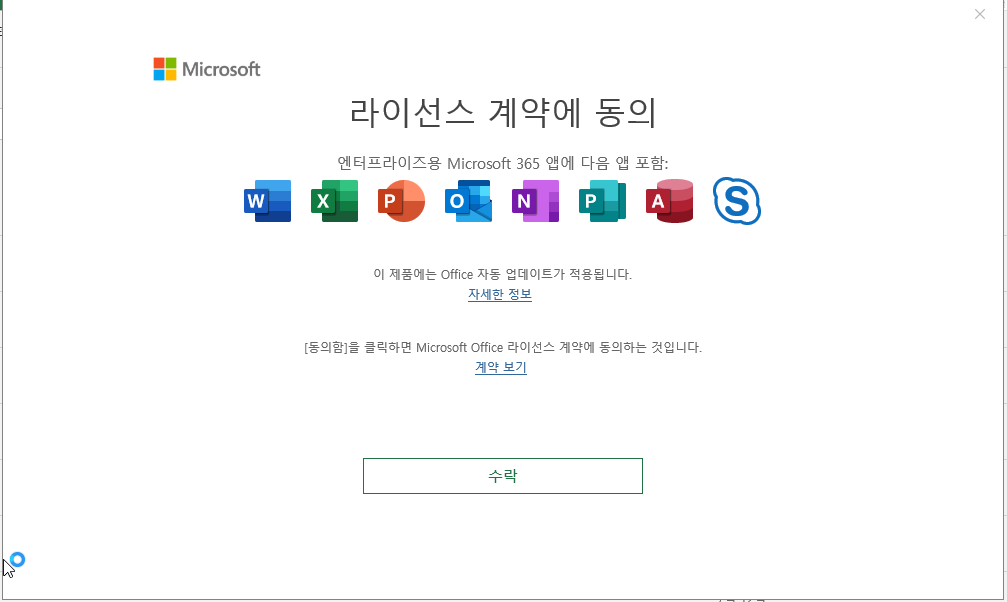Click the Word app icon

tap(268, 201)
